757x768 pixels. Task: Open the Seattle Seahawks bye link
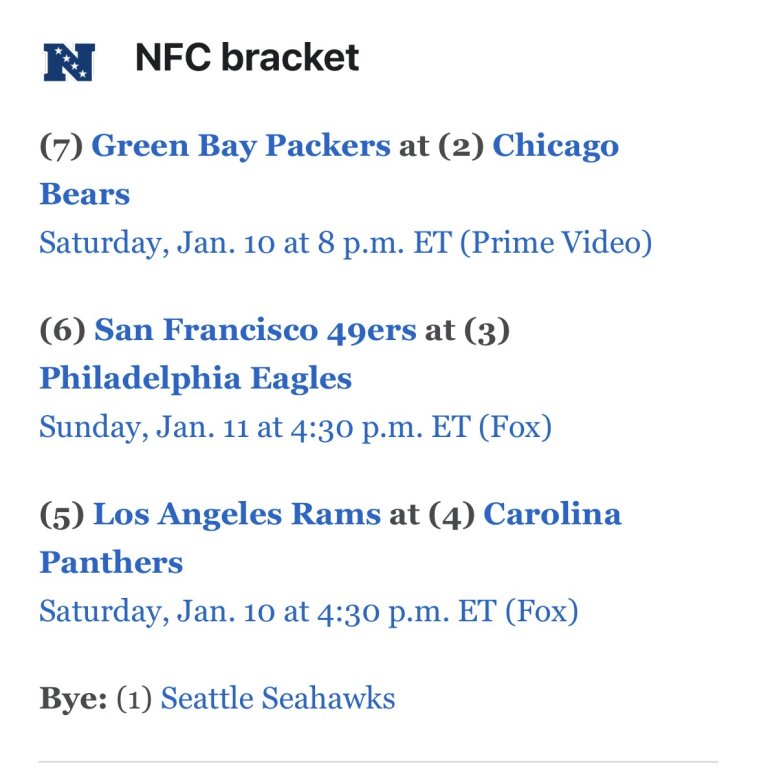tap(277, 698)
